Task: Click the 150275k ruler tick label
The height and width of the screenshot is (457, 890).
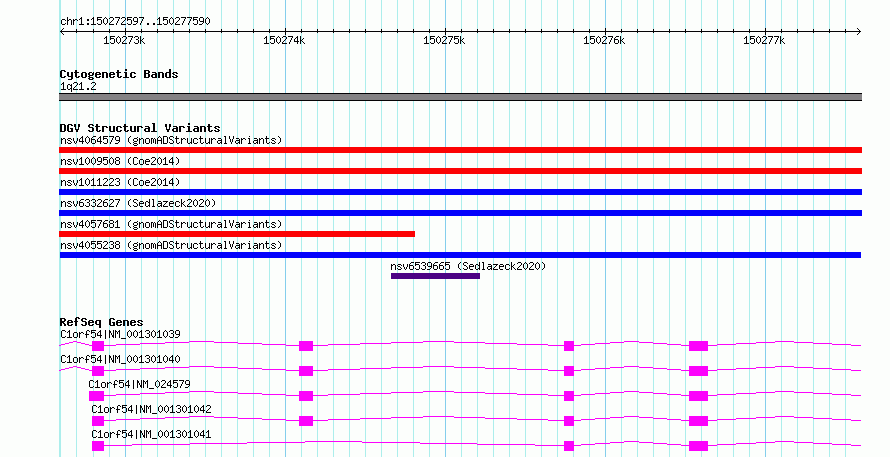Action: click(x=444, y=40)
